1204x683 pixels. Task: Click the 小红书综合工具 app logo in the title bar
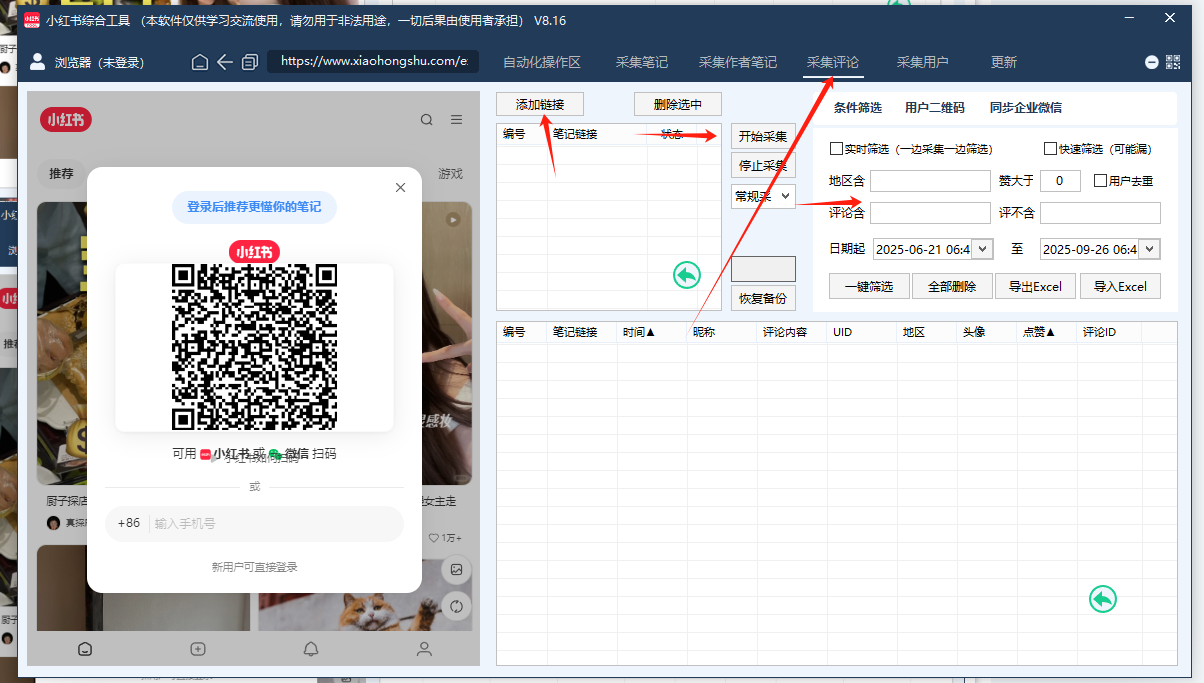32,19
